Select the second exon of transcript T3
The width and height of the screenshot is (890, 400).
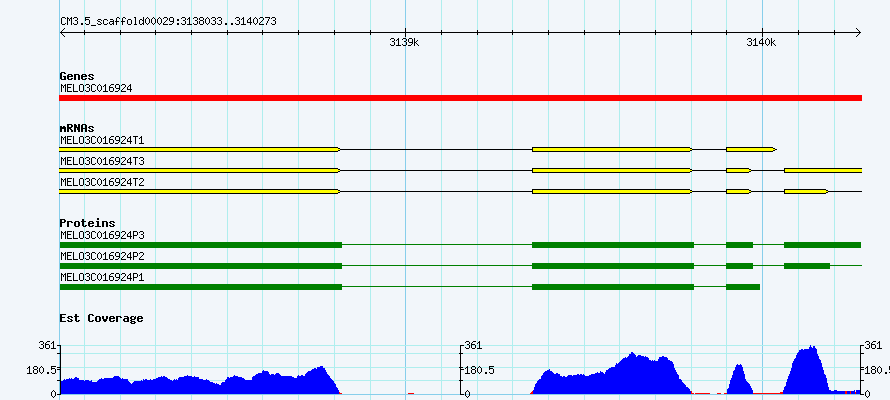click(x=612, y=170)
